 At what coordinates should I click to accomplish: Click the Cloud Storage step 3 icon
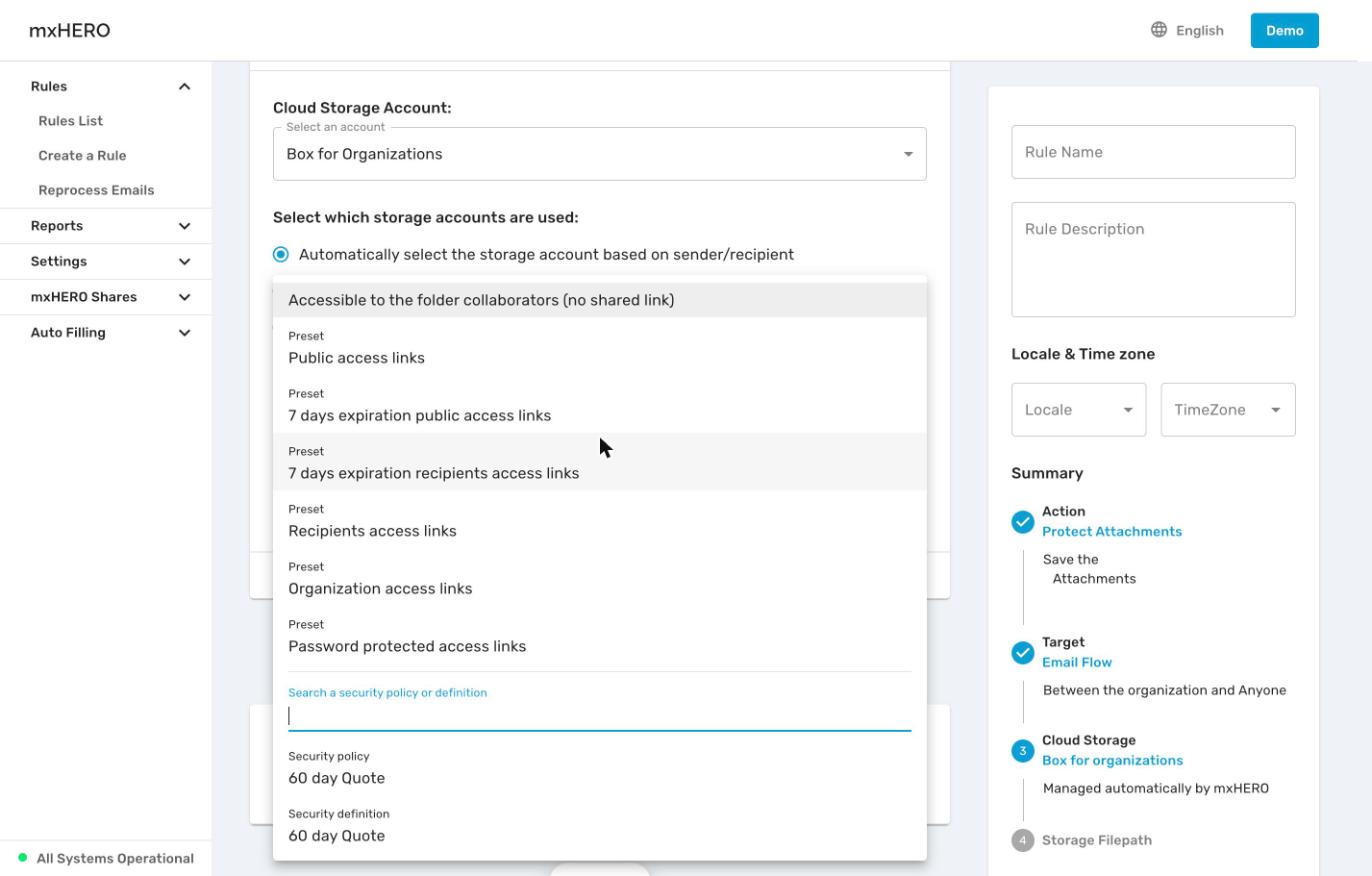pyautogui.click(x=1022, y=751)
